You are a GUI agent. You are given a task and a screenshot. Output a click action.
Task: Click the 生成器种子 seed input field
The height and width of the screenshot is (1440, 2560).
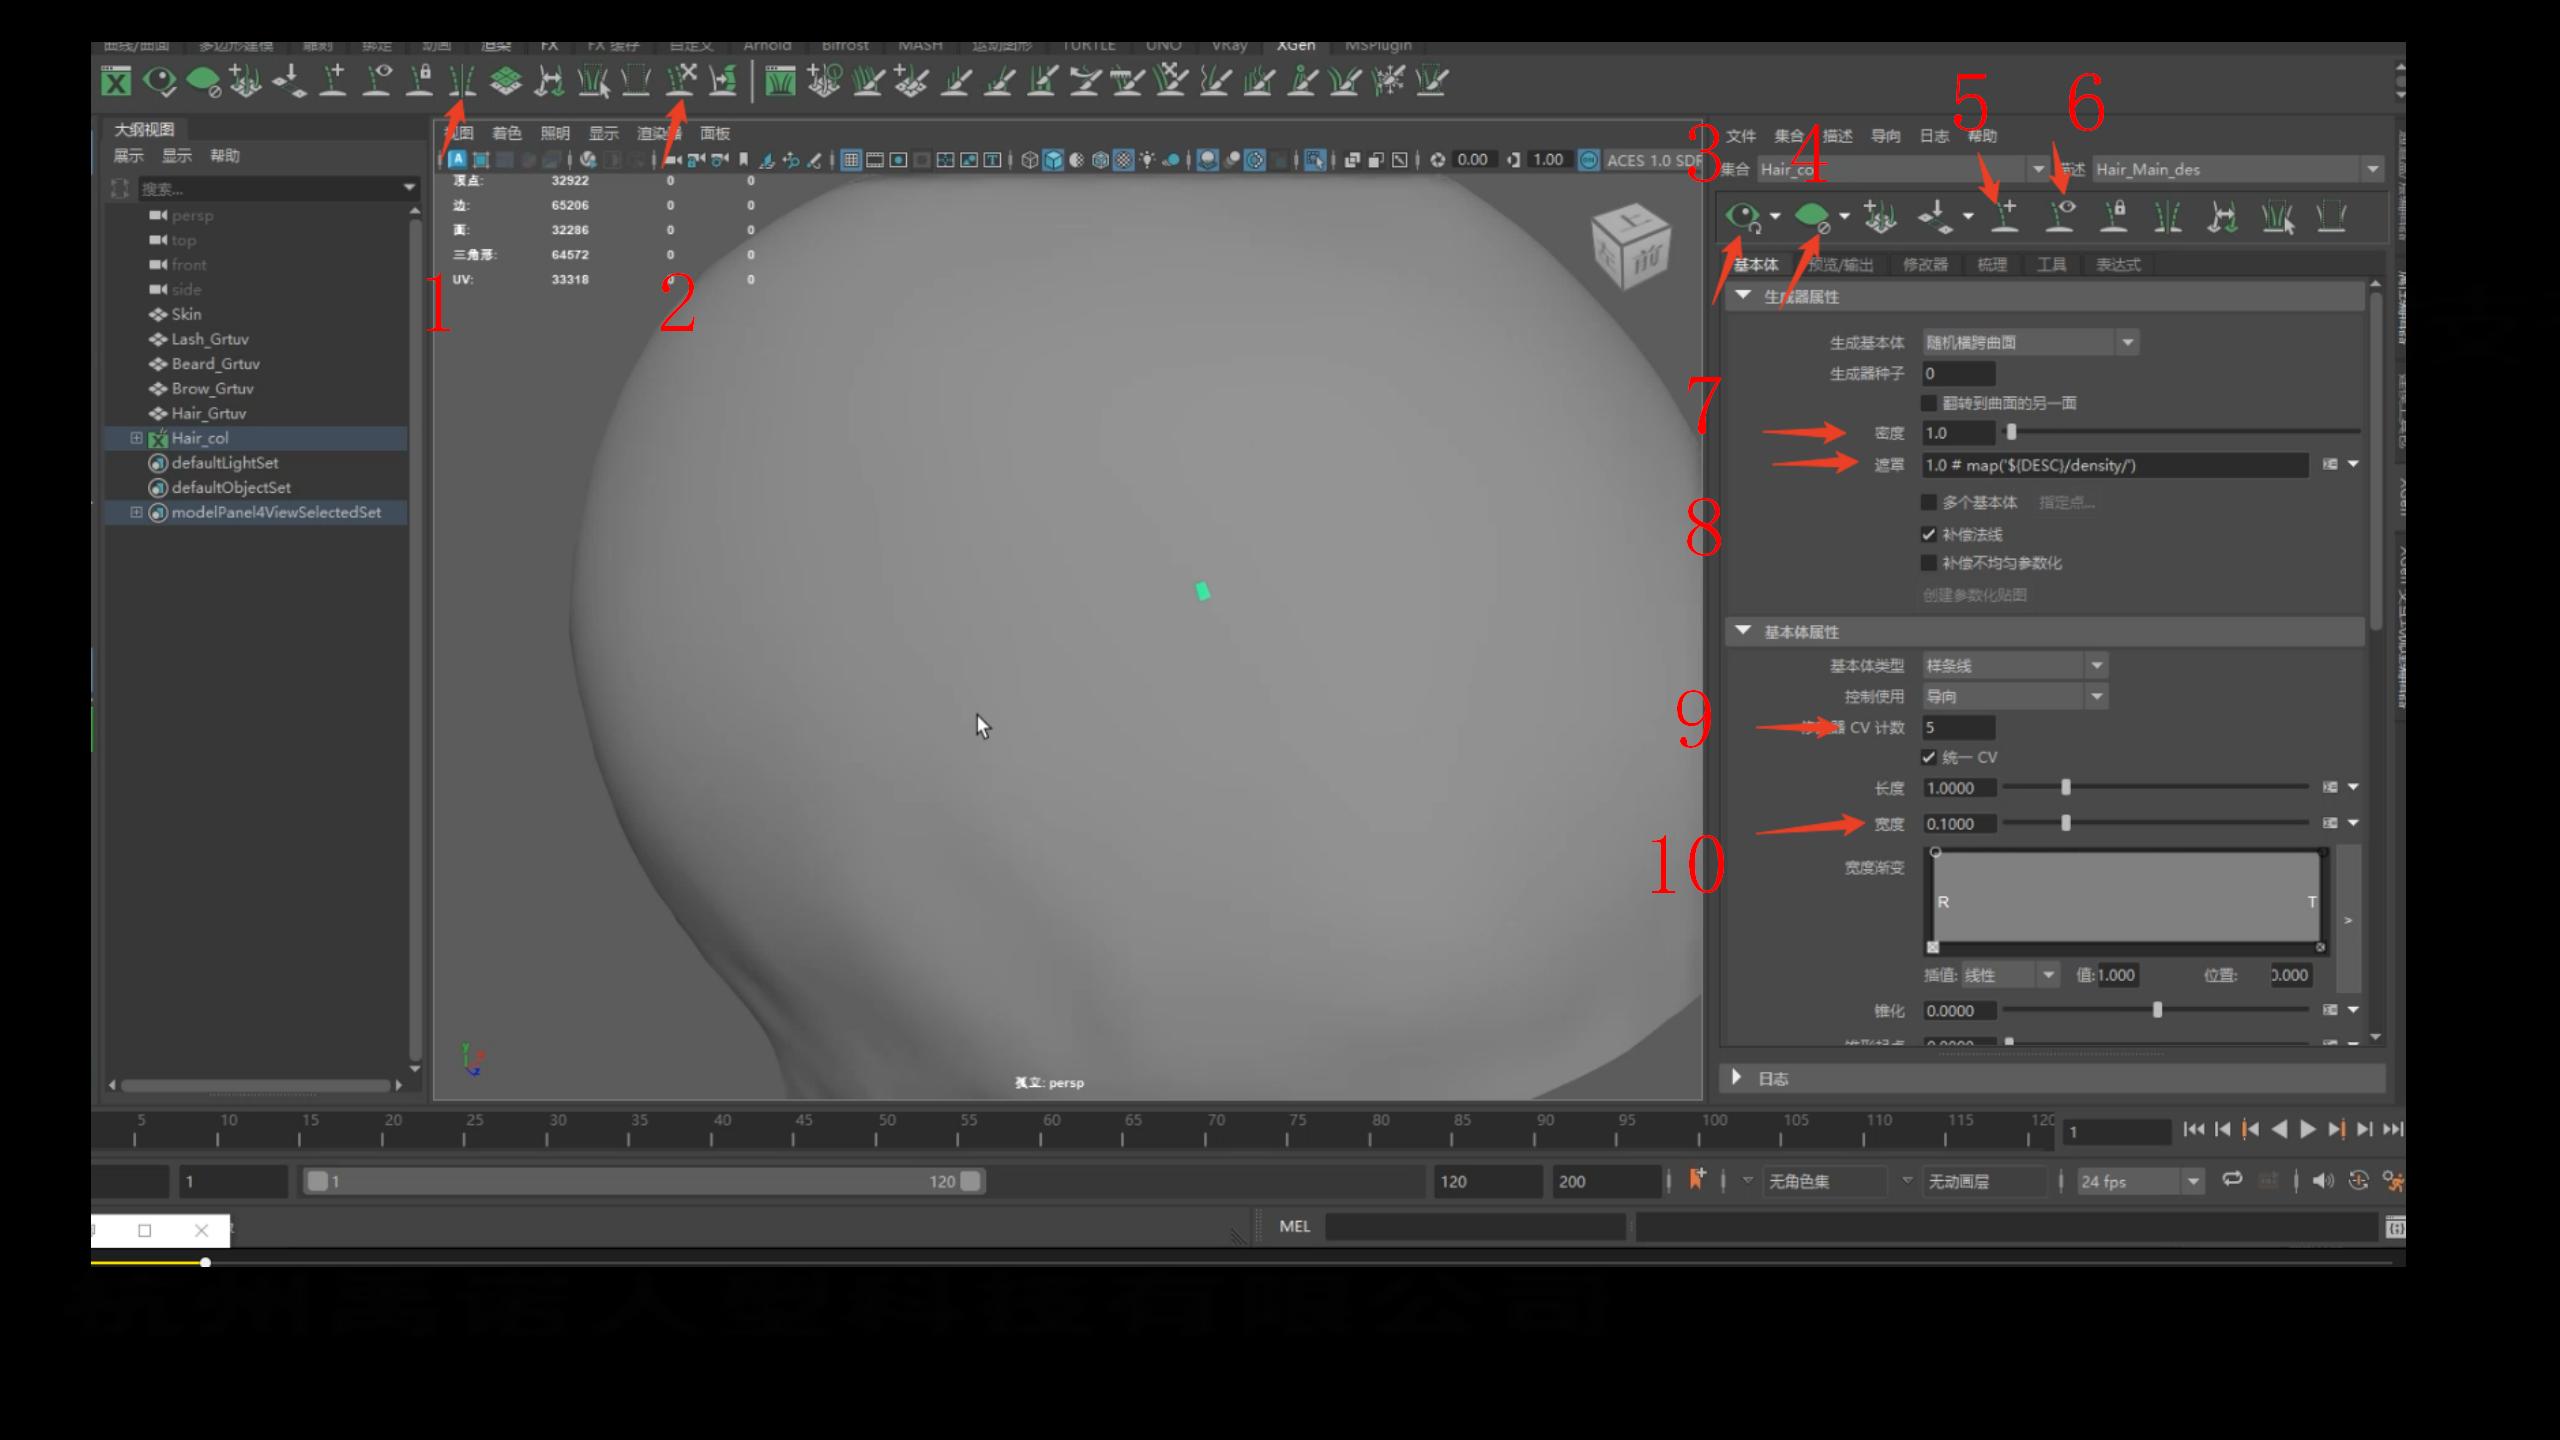(x=1959, y=374)
